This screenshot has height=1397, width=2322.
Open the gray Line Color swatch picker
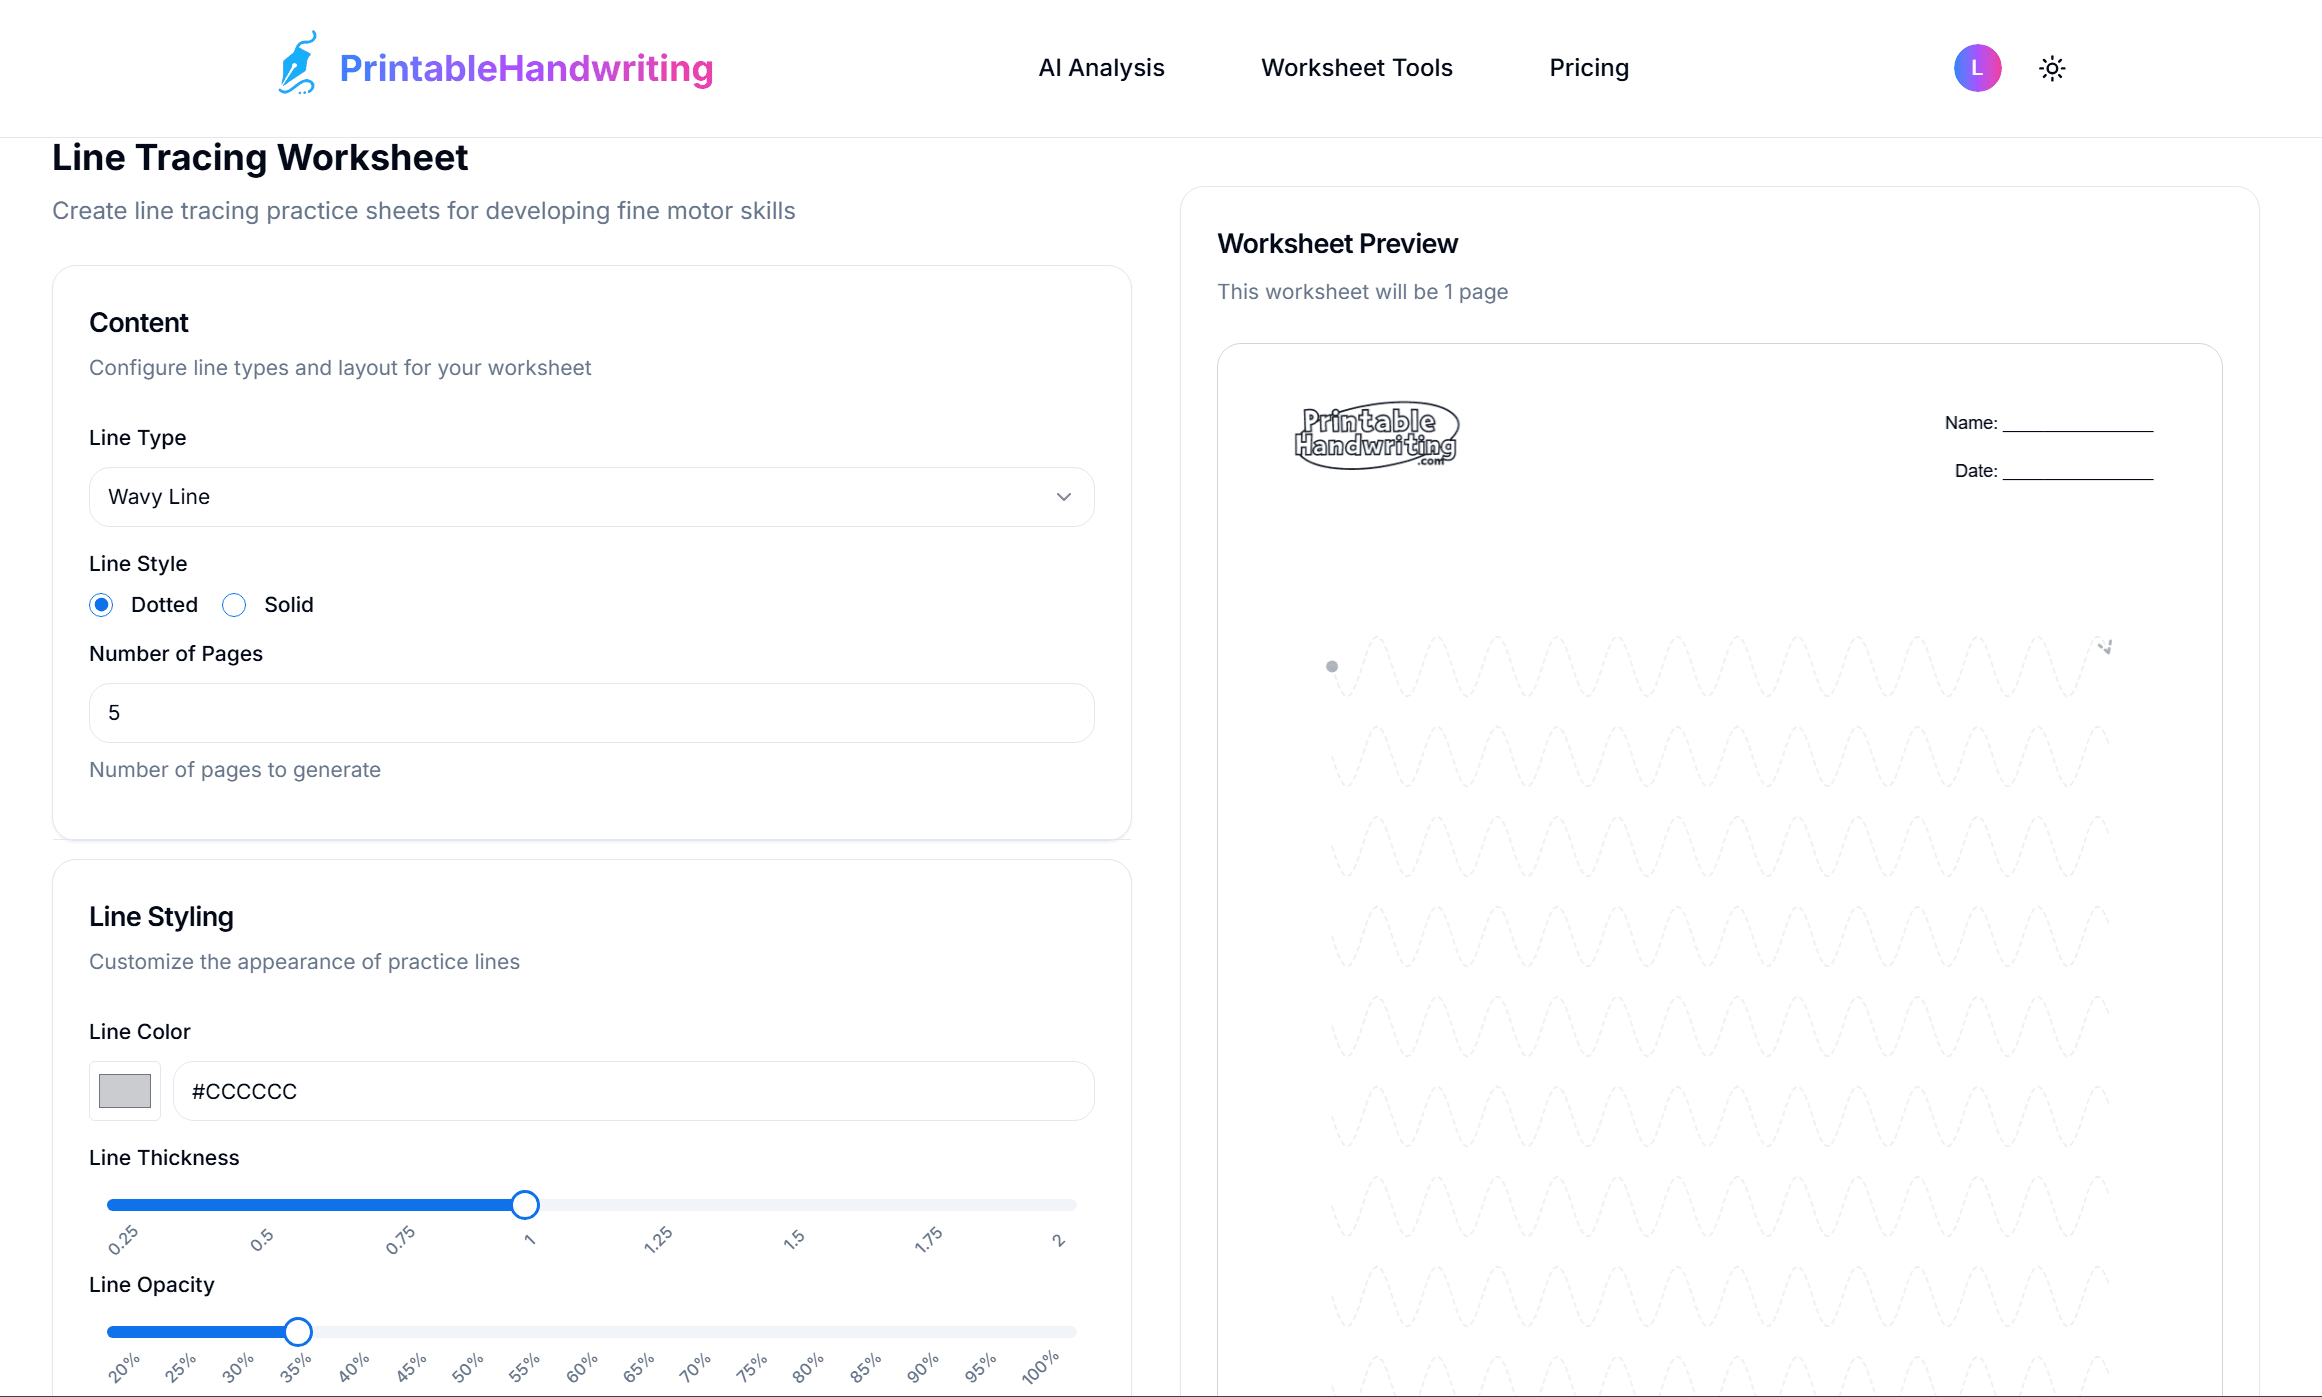click(124, 1091)
